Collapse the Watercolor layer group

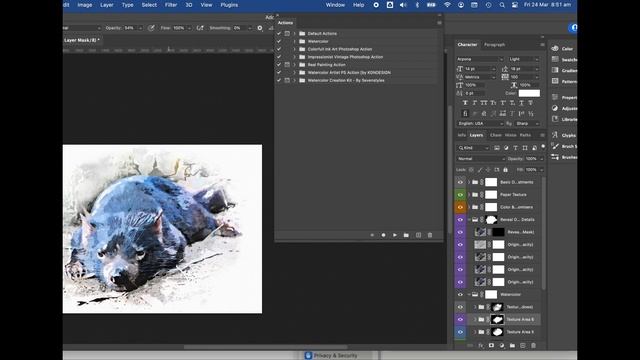(x=469, y=295)
